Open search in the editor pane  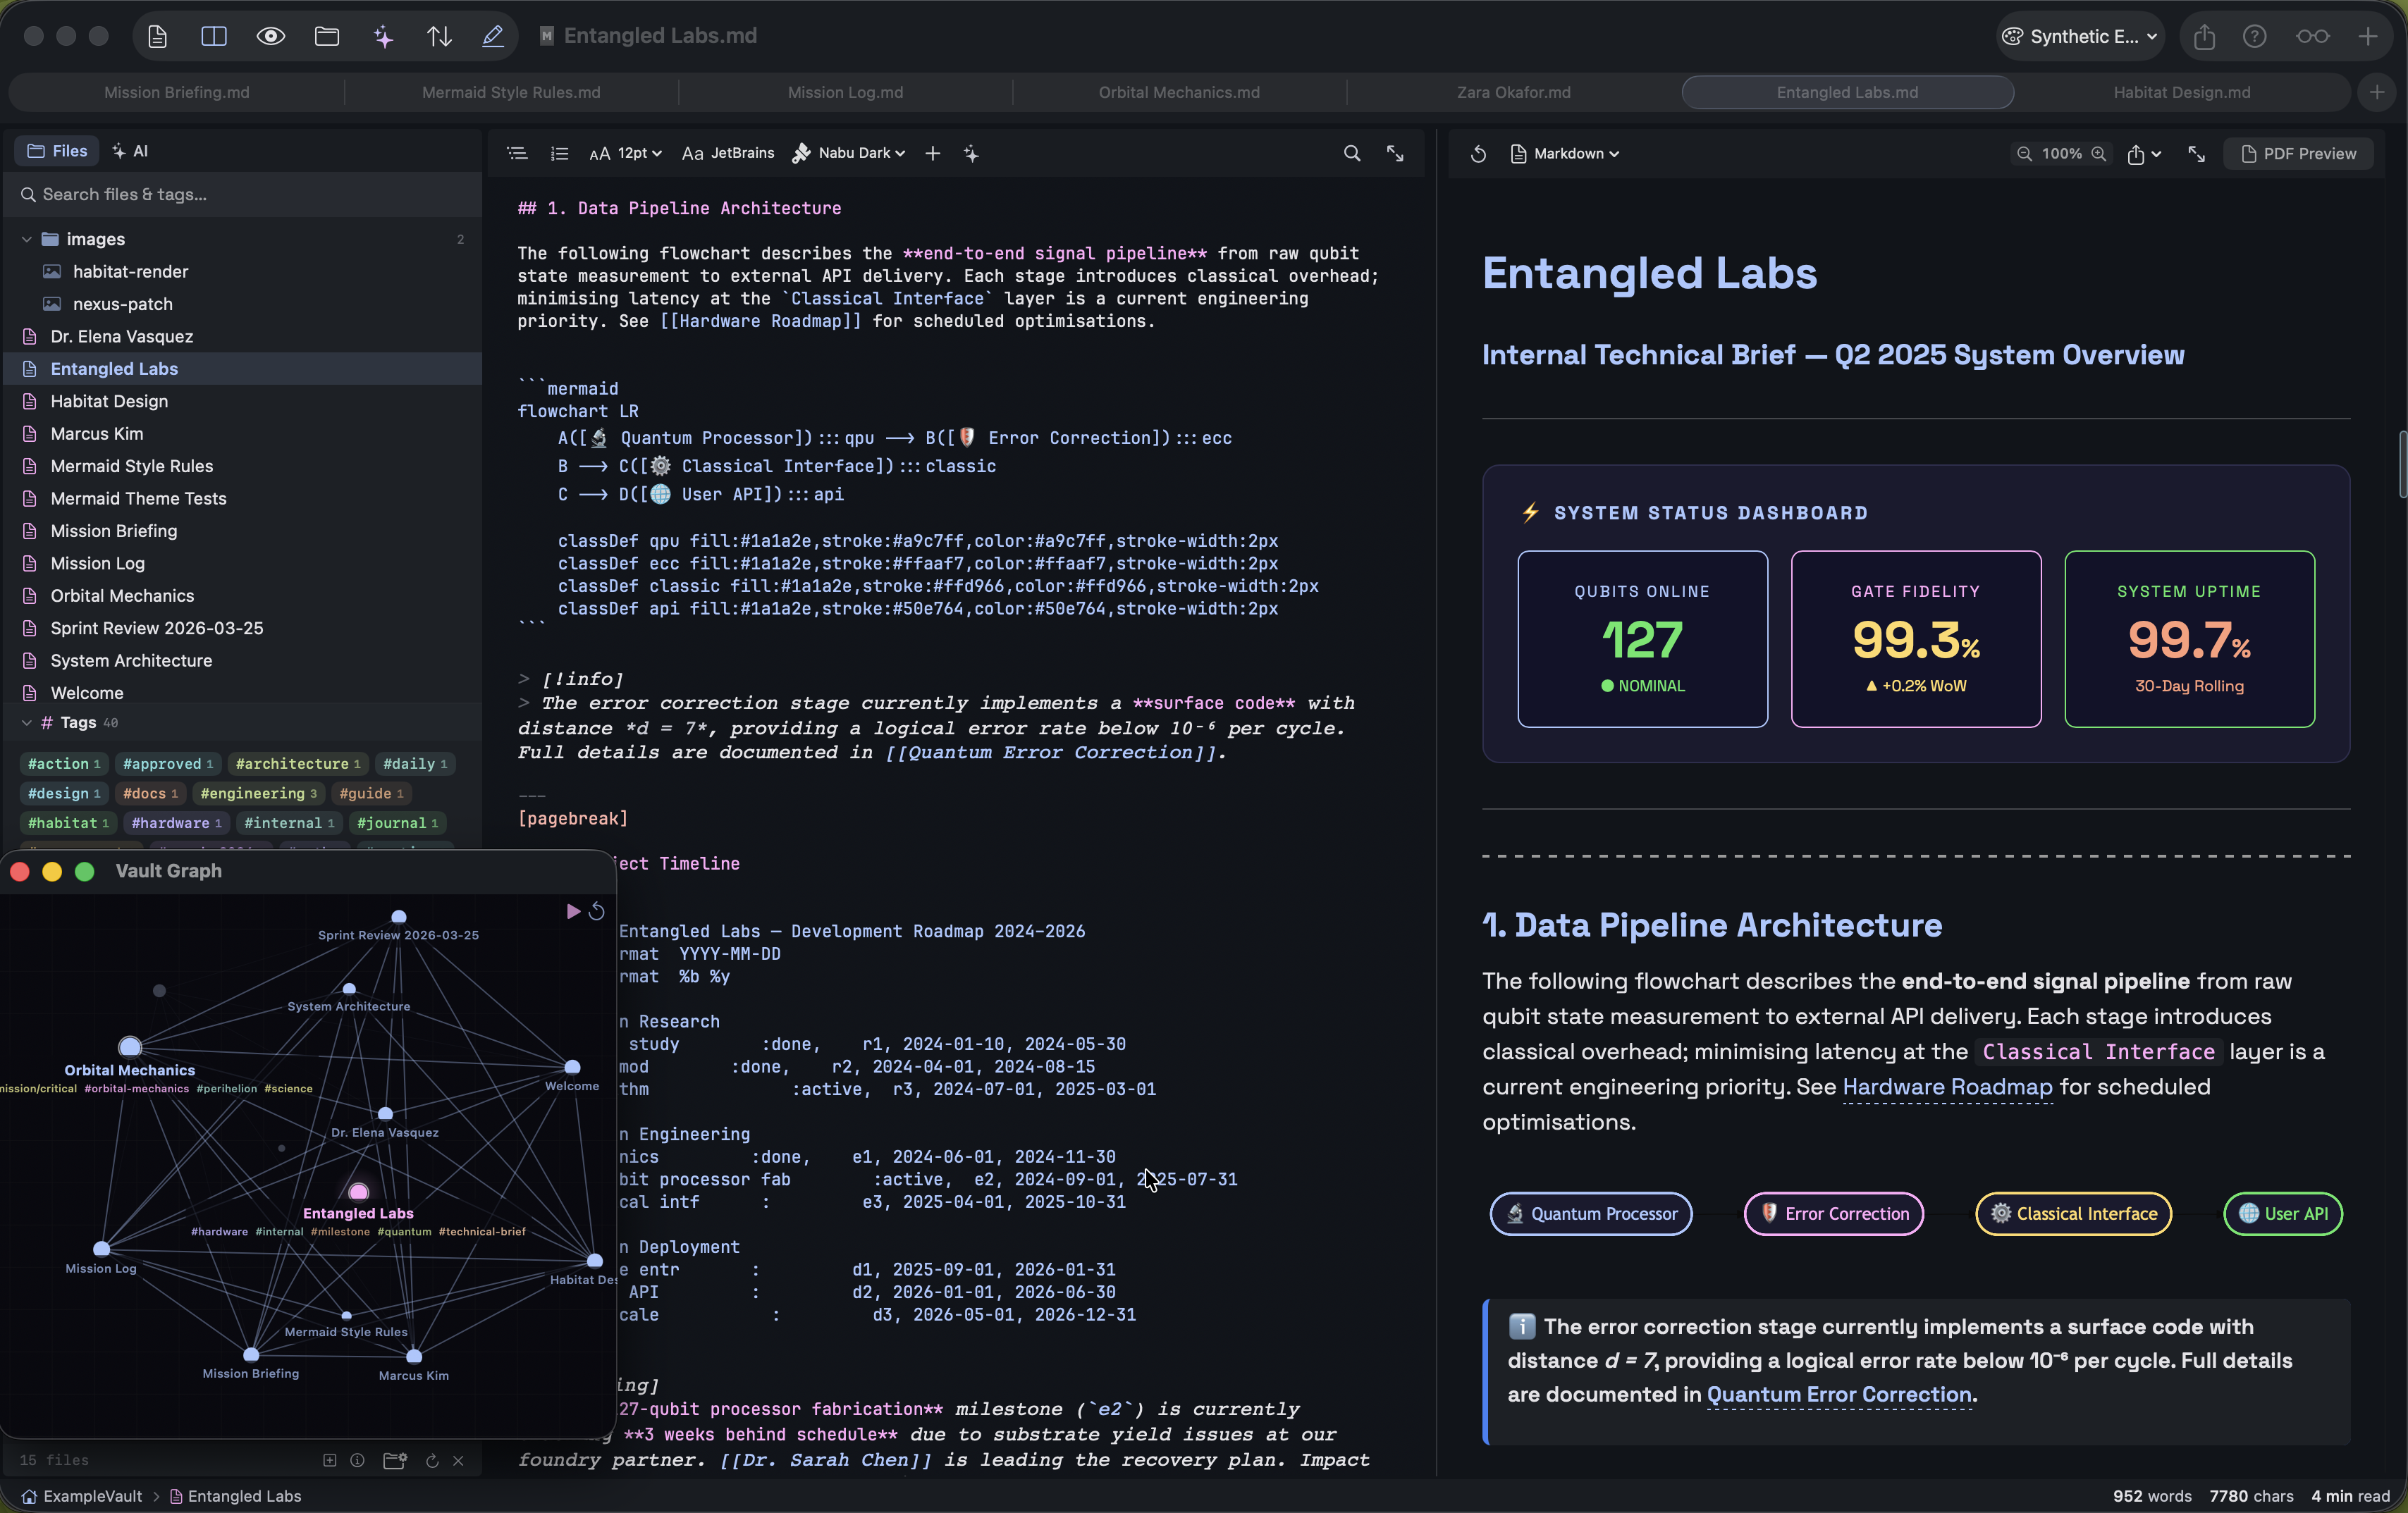[1351, 153]
